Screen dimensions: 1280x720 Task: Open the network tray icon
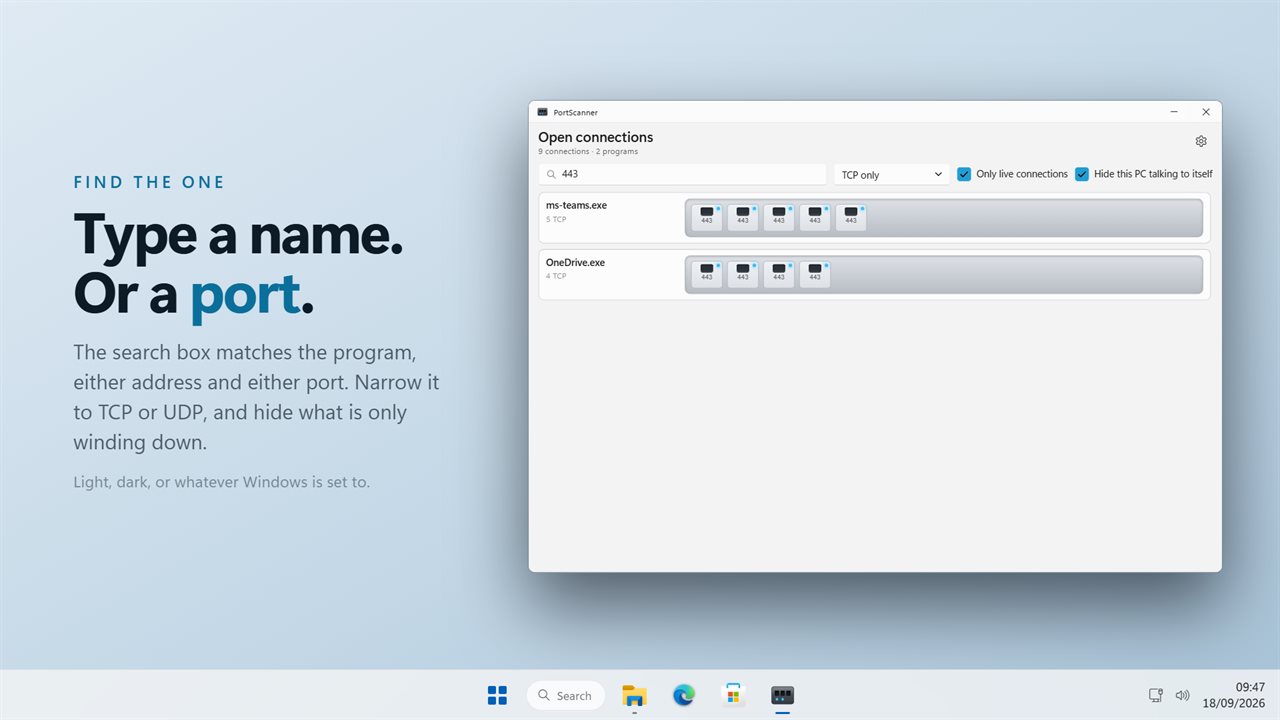click(x=1156, y=695)
